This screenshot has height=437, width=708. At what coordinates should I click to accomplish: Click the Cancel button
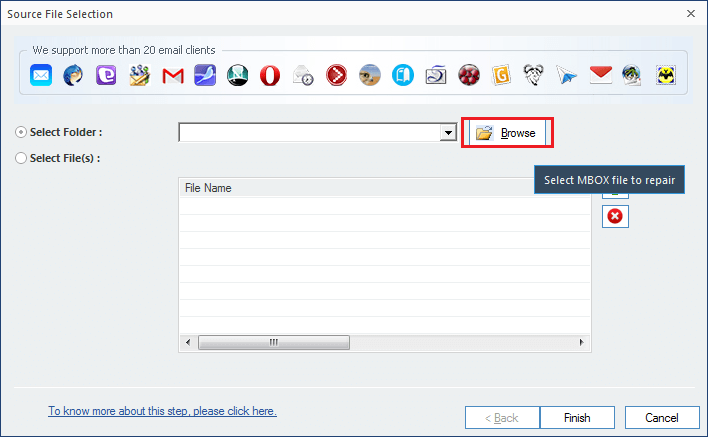[x=662, y=418]
